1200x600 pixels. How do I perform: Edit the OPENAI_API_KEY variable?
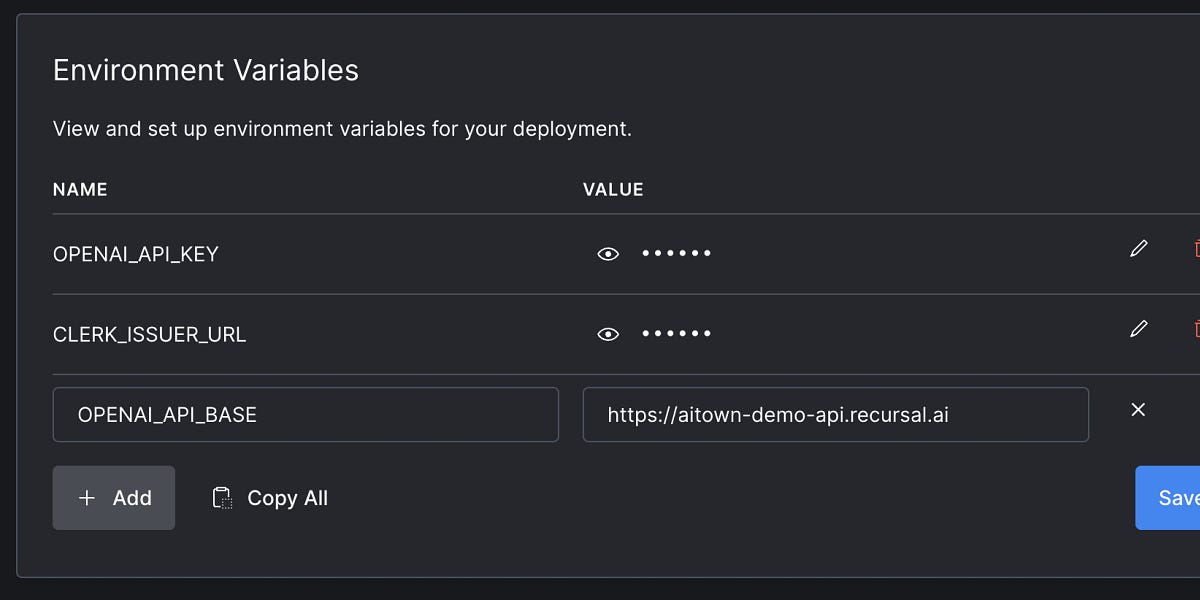pyautogui.click(x=1138, y=248)
